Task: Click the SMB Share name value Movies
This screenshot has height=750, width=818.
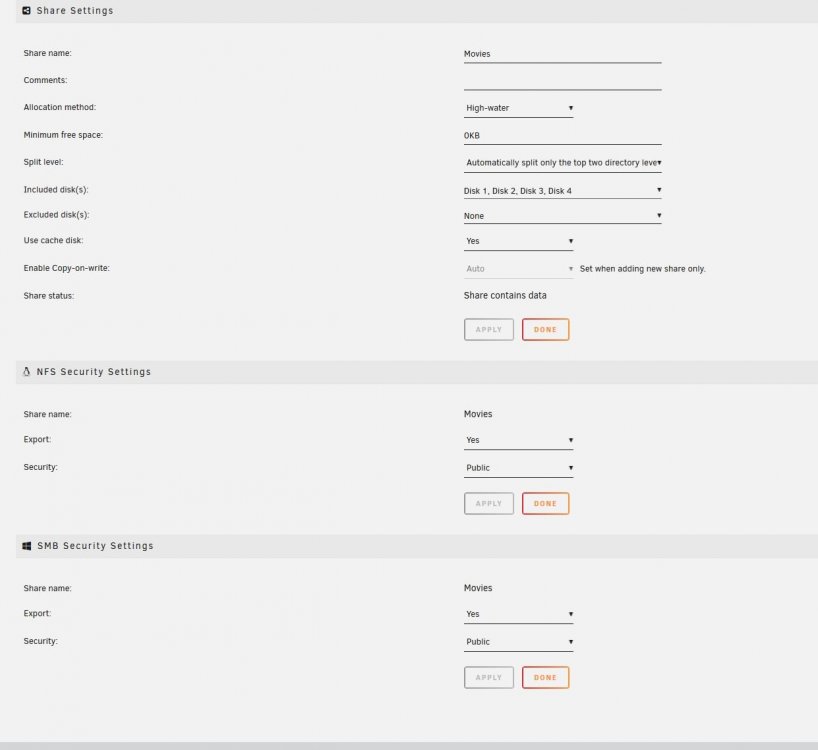Action: 478,588
